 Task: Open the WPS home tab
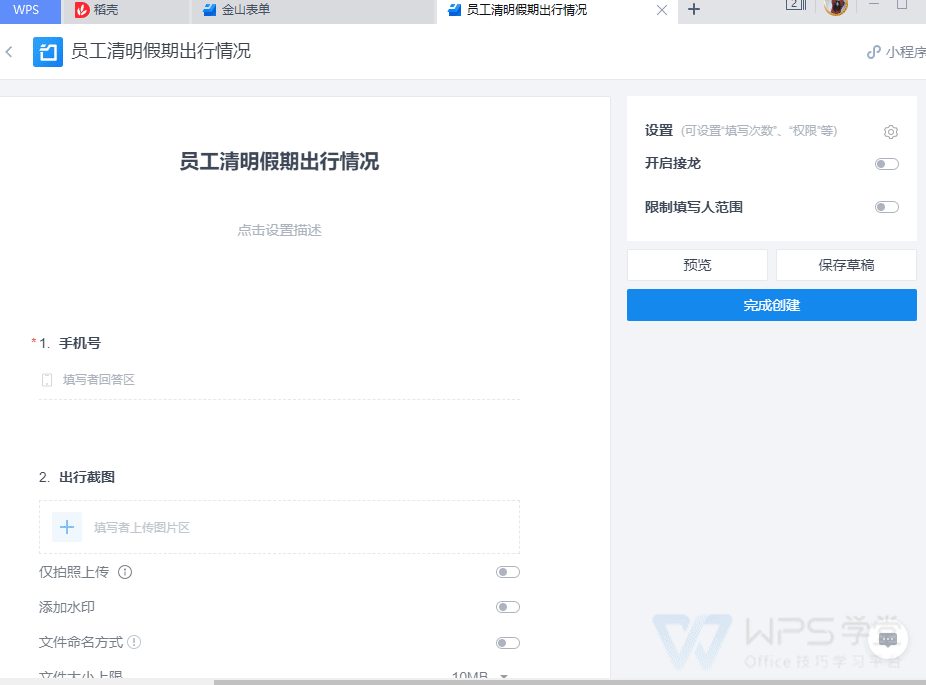point(28,10)
